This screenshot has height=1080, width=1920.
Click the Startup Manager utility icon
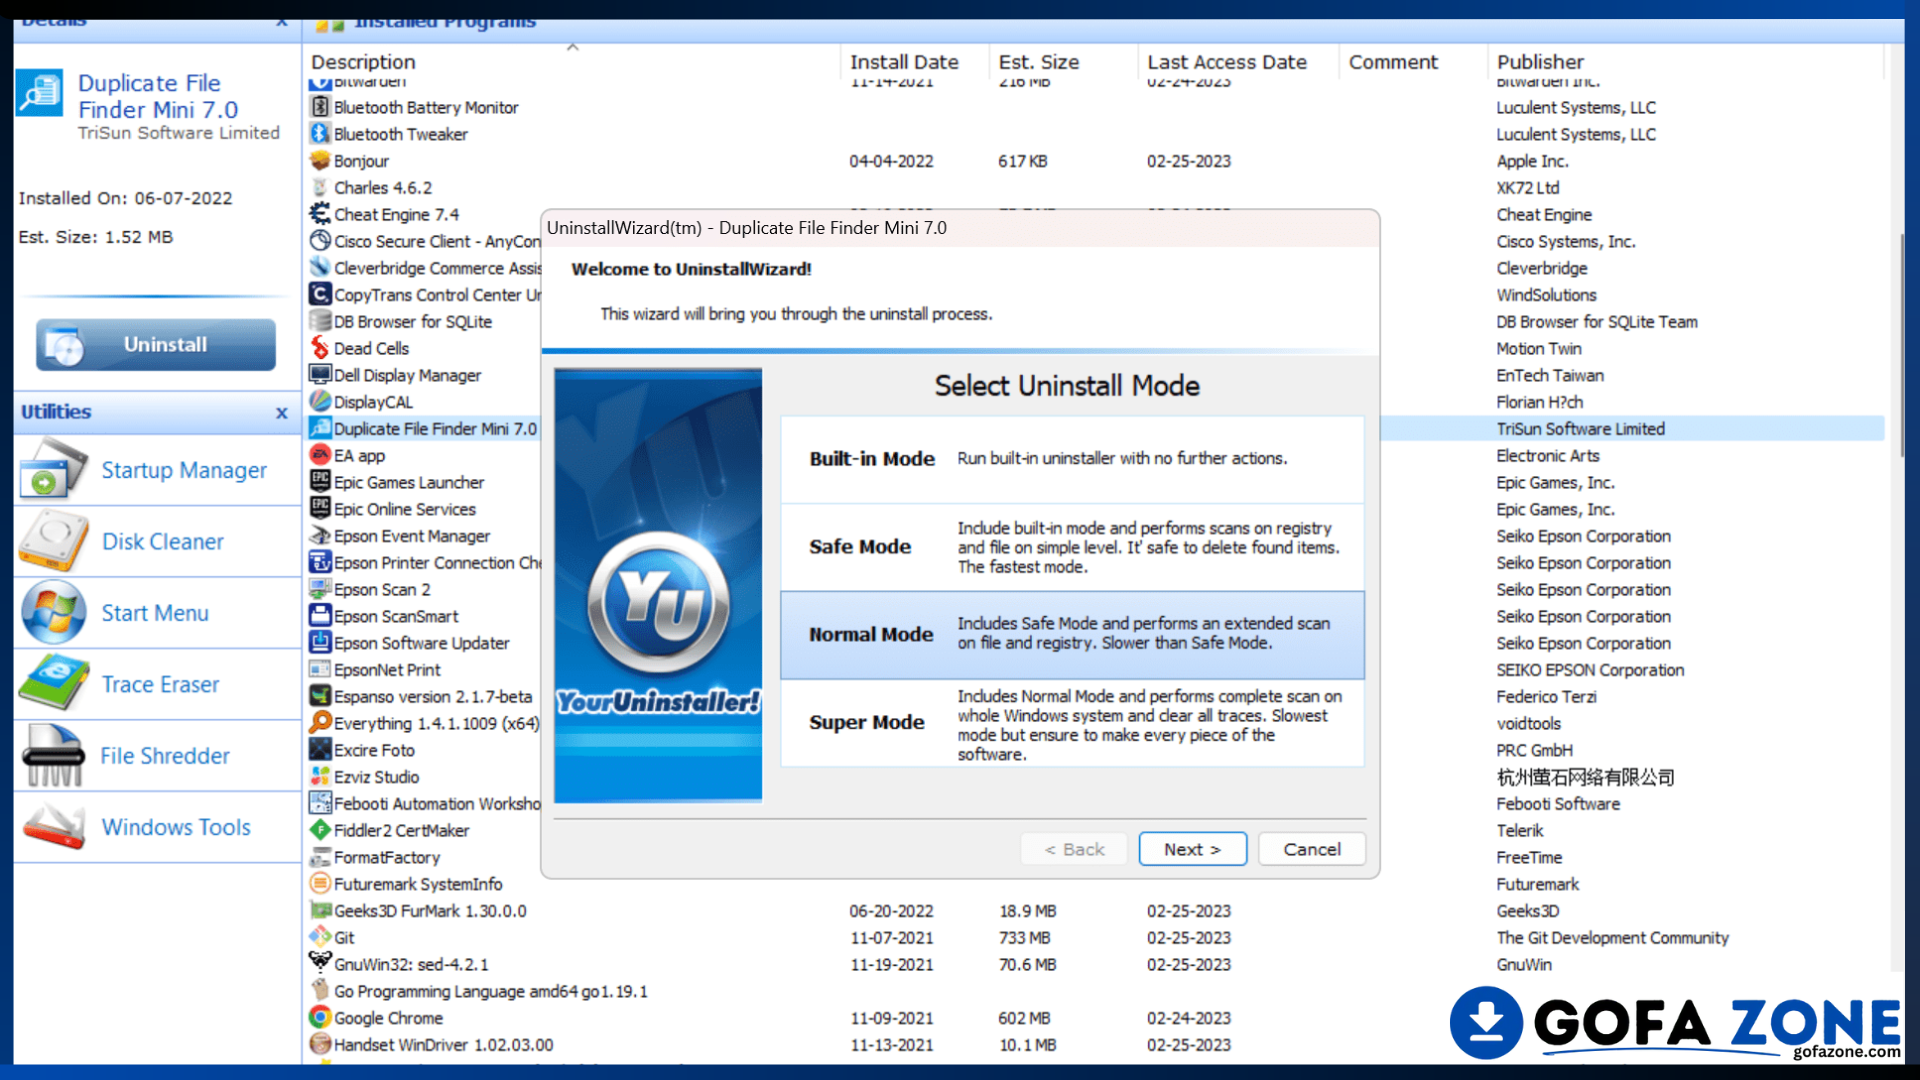click(52, 469)
